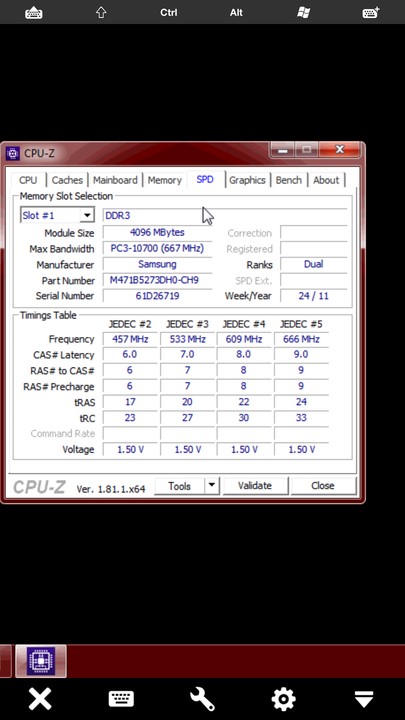Show on-screen keyboard from bottom bar
This screenshot has width=405, height=720.
pyautogui.click(x=121, y=699)
